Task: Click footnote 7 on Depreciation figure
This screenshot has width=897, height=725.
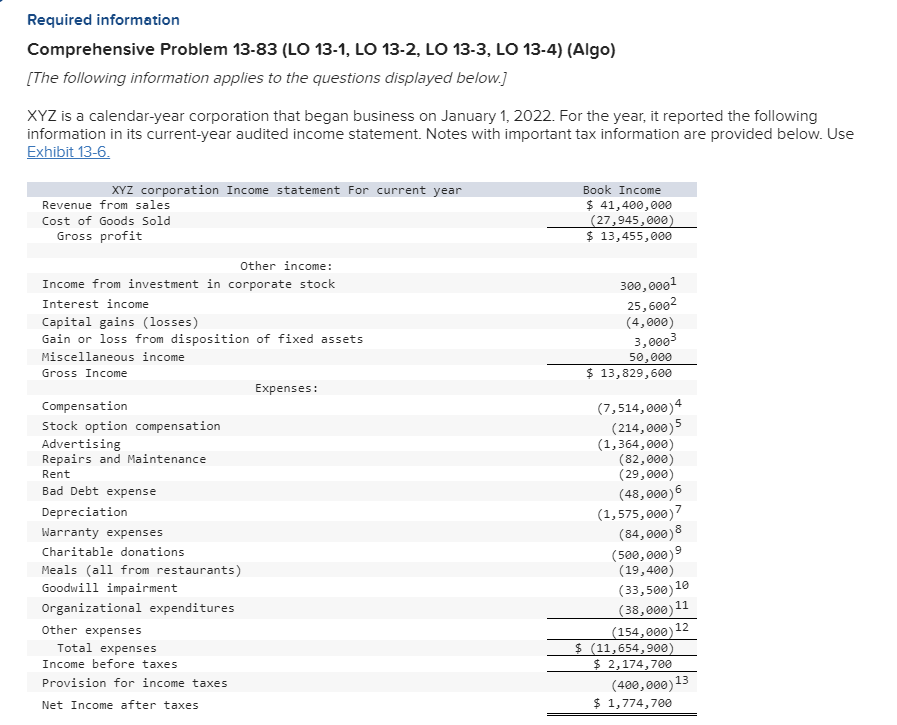Action: 680,508
